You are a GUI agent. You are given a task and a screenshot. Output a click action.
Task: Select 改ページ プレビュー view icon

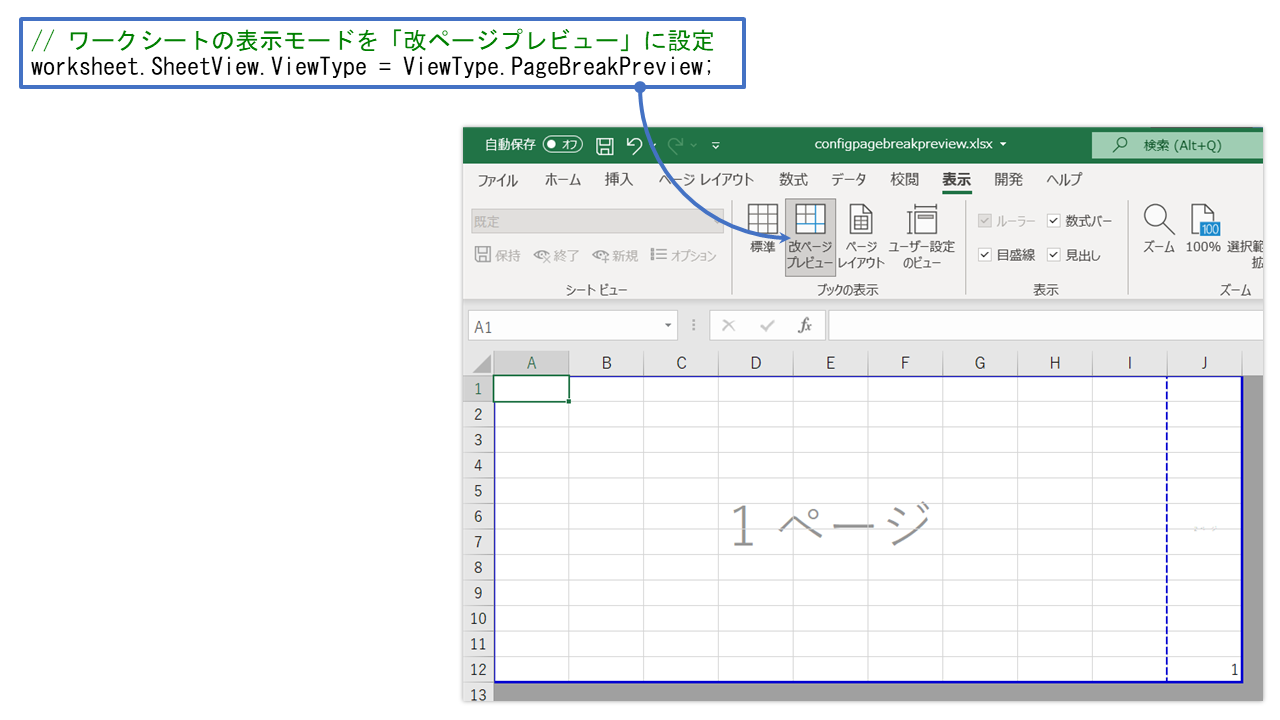click(810, 236)
